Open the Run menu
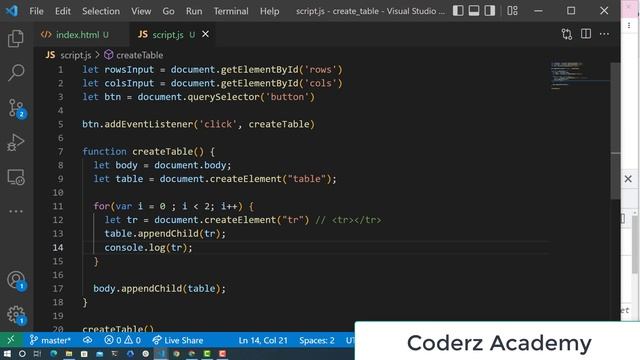The width and height of the screenshot is (640, 360). tap(194, 11)
